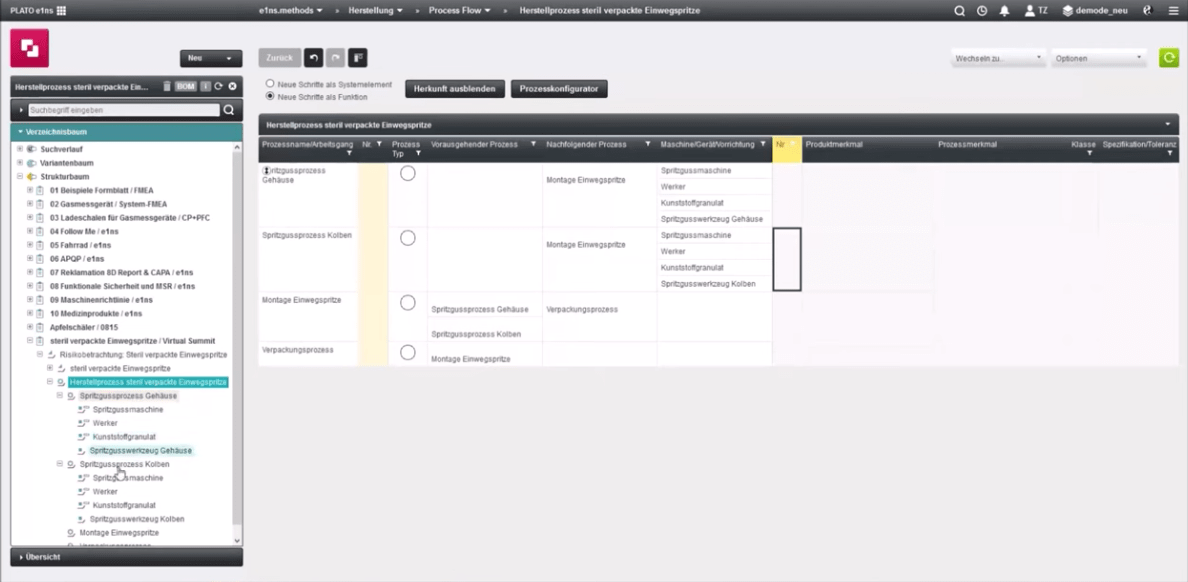Collapse table panel via header arrow at right

(x=1168, y=124)
